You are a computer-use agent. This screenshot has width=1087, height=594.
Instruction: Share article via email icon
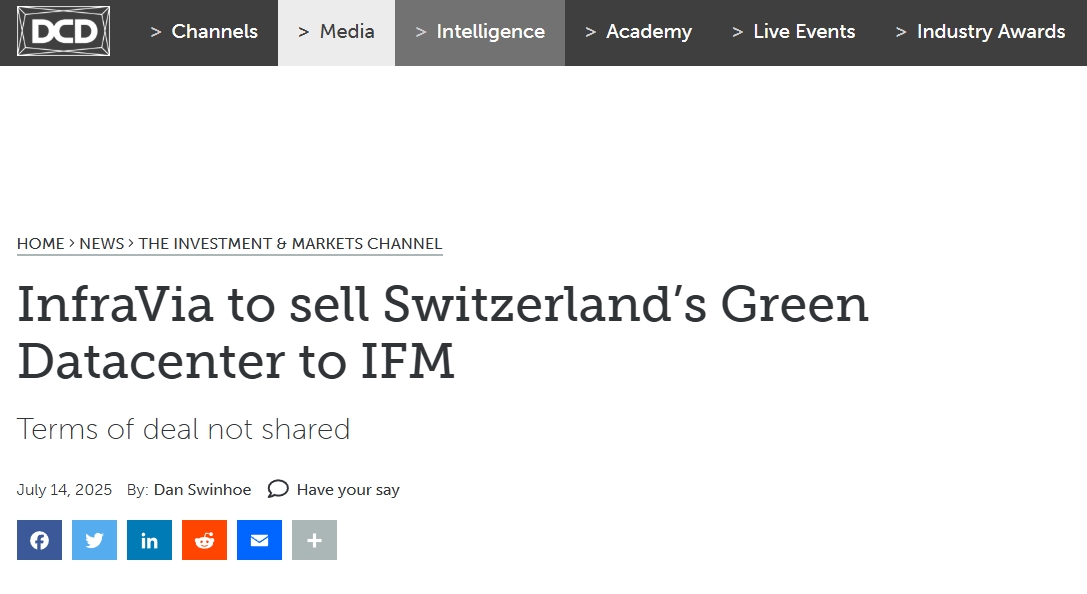[259, 540]
